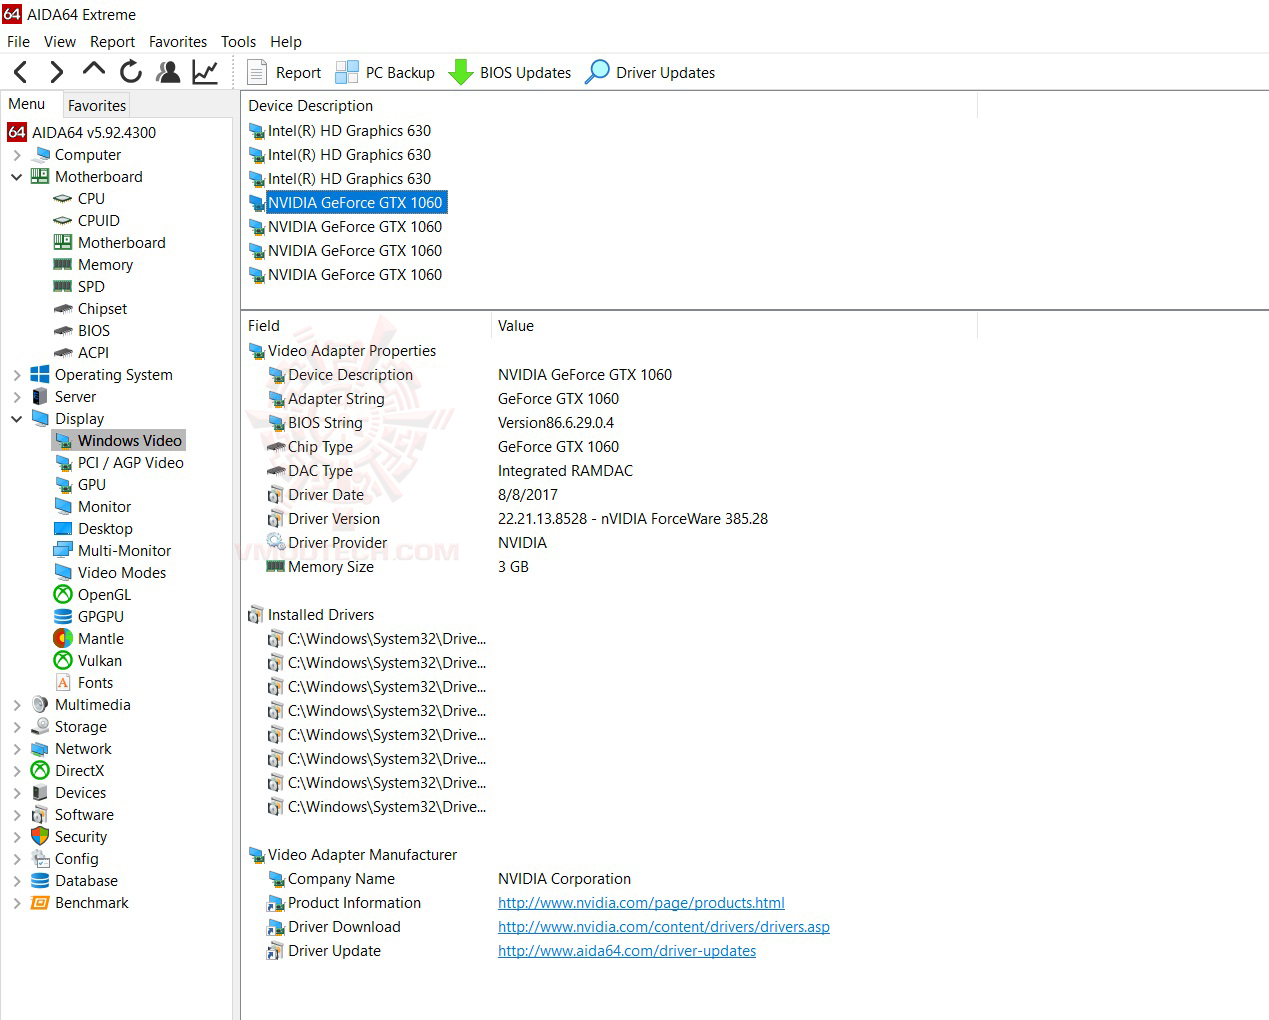Expand the Storage tree node
Viewport: 1269px width, 1020px height.
coord(17,727)
